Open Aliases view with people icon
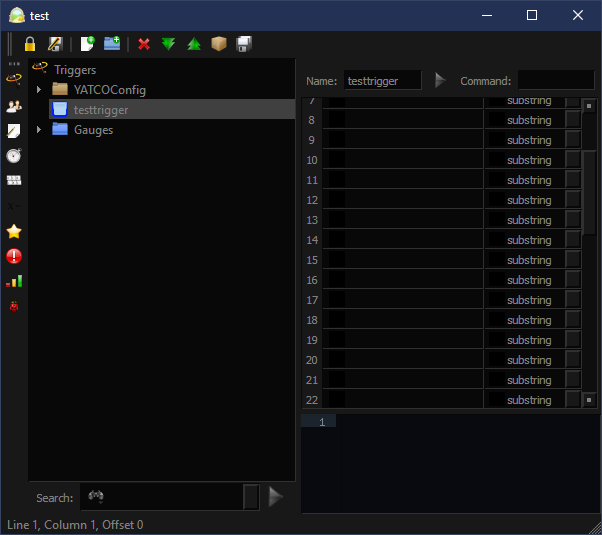 (14, 106)
